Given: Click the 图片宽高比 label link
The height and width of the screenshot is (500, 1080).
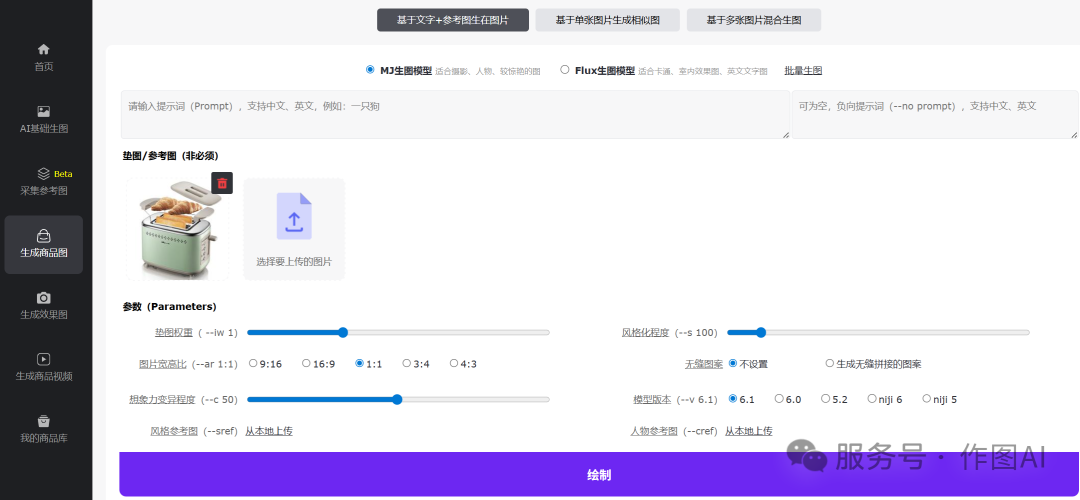Looking at the screenshot, I should tap(163, 364).
